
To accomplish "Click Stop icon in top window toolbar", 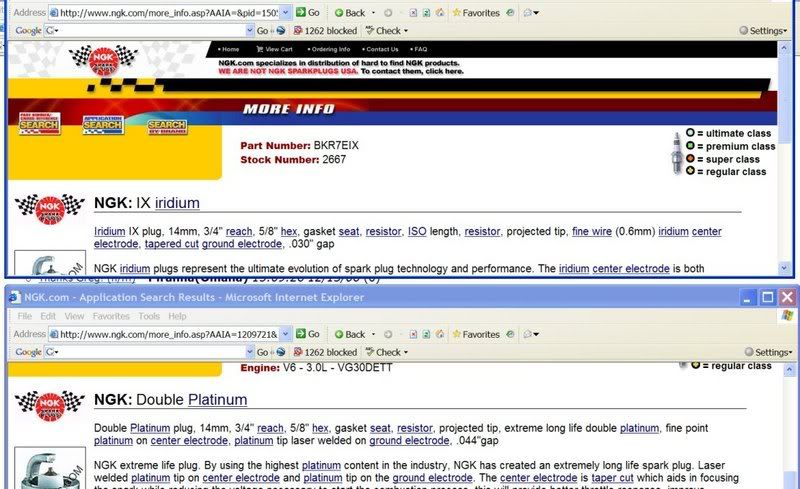I will click(413, 13).
